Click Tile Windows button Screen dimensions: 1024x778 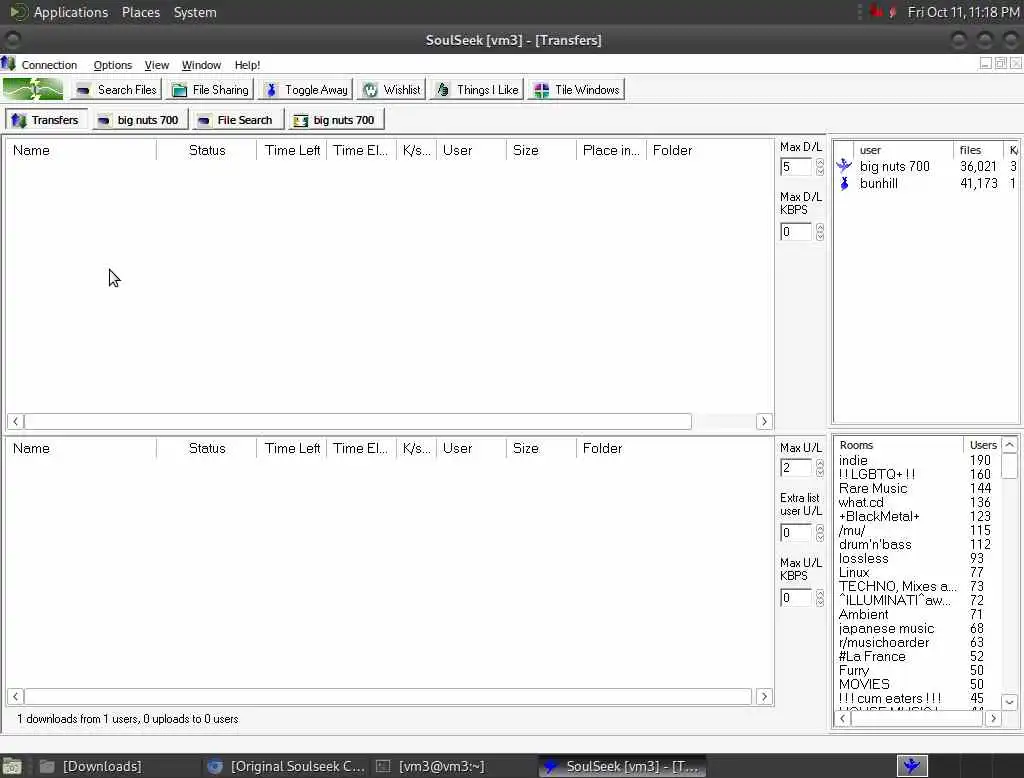[x=576, y=89]
